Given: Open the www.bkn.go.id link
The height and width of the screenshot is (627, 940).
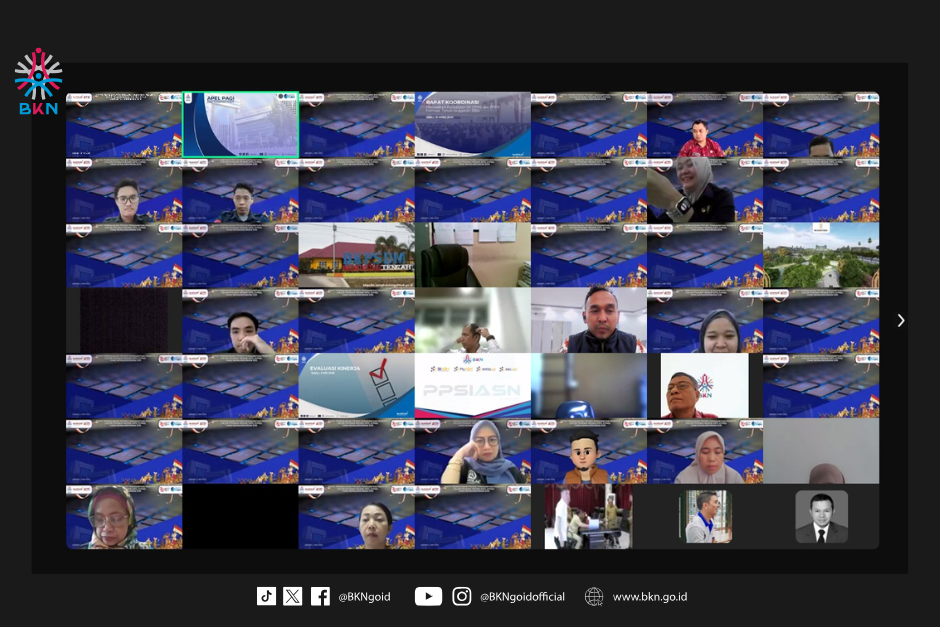Looking at the screenshot, I should 649,597.
